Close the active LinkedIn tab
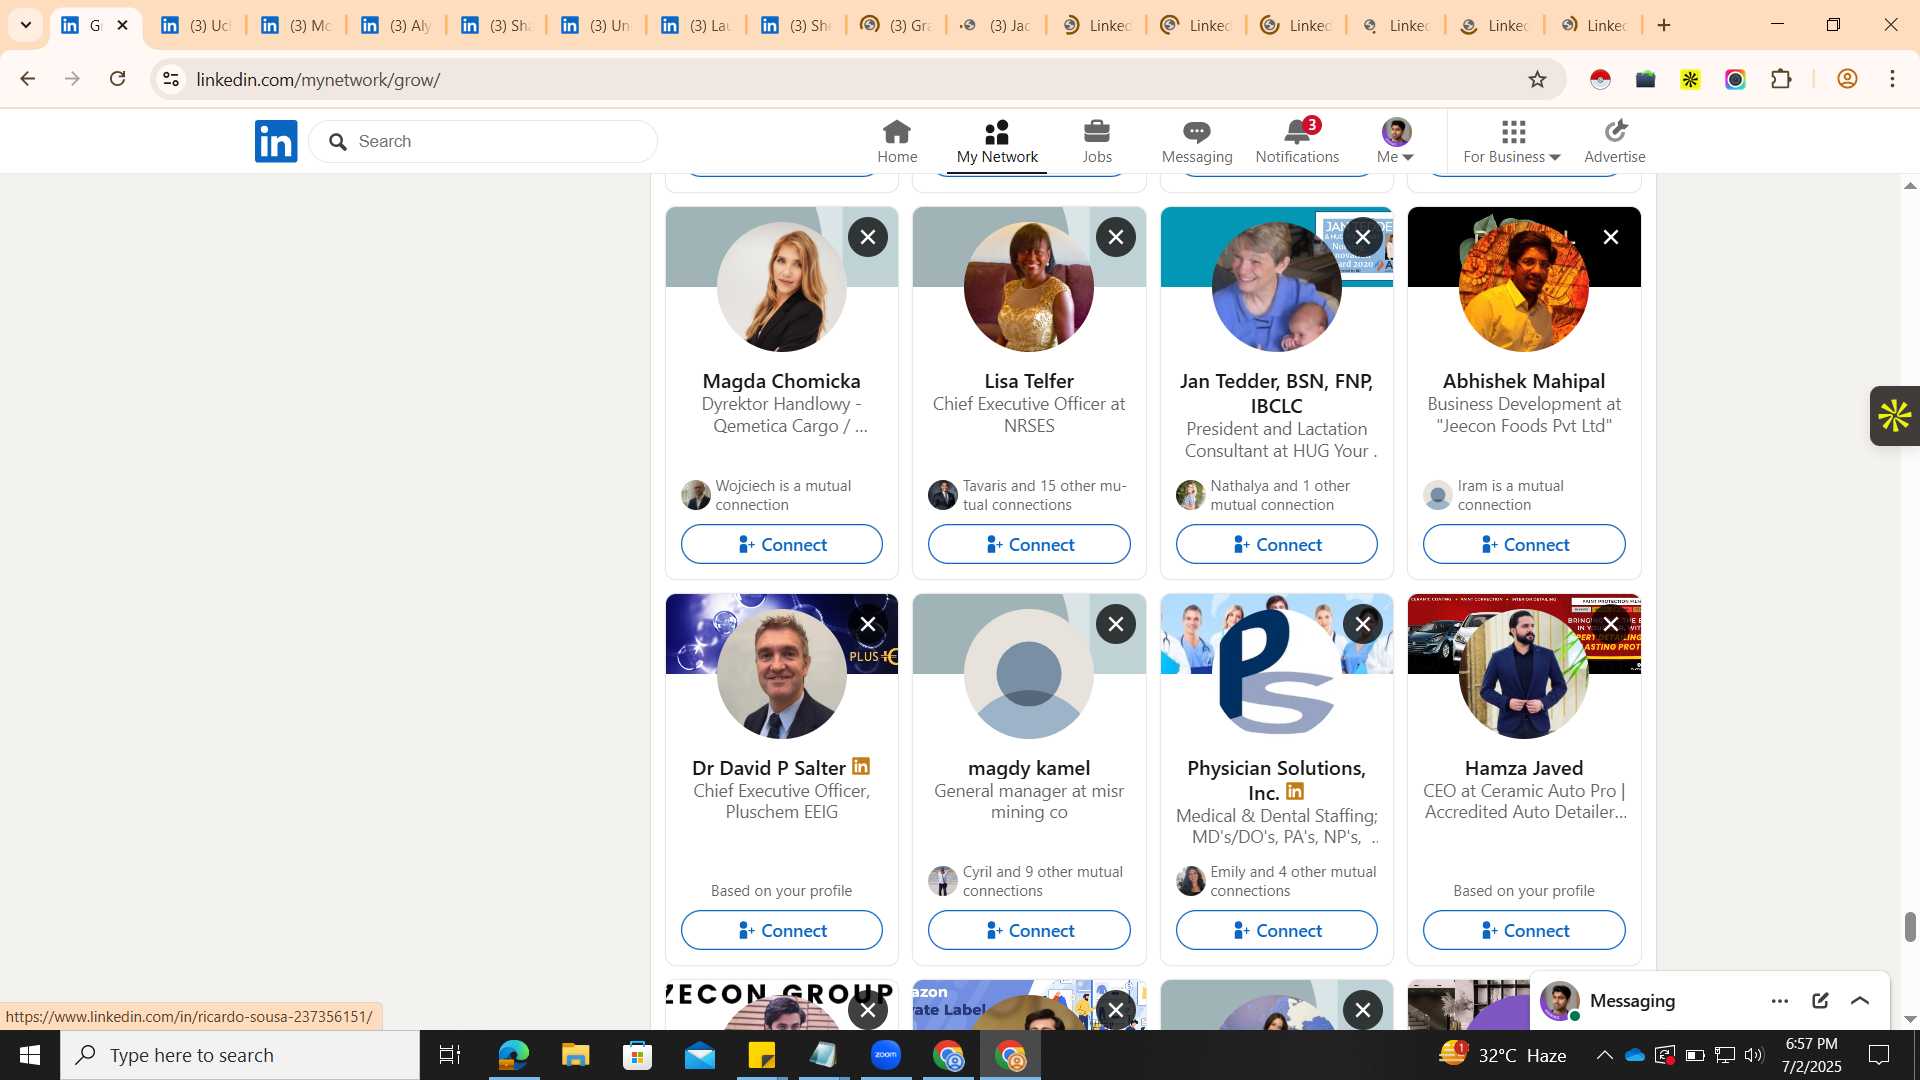 [123, 25]
